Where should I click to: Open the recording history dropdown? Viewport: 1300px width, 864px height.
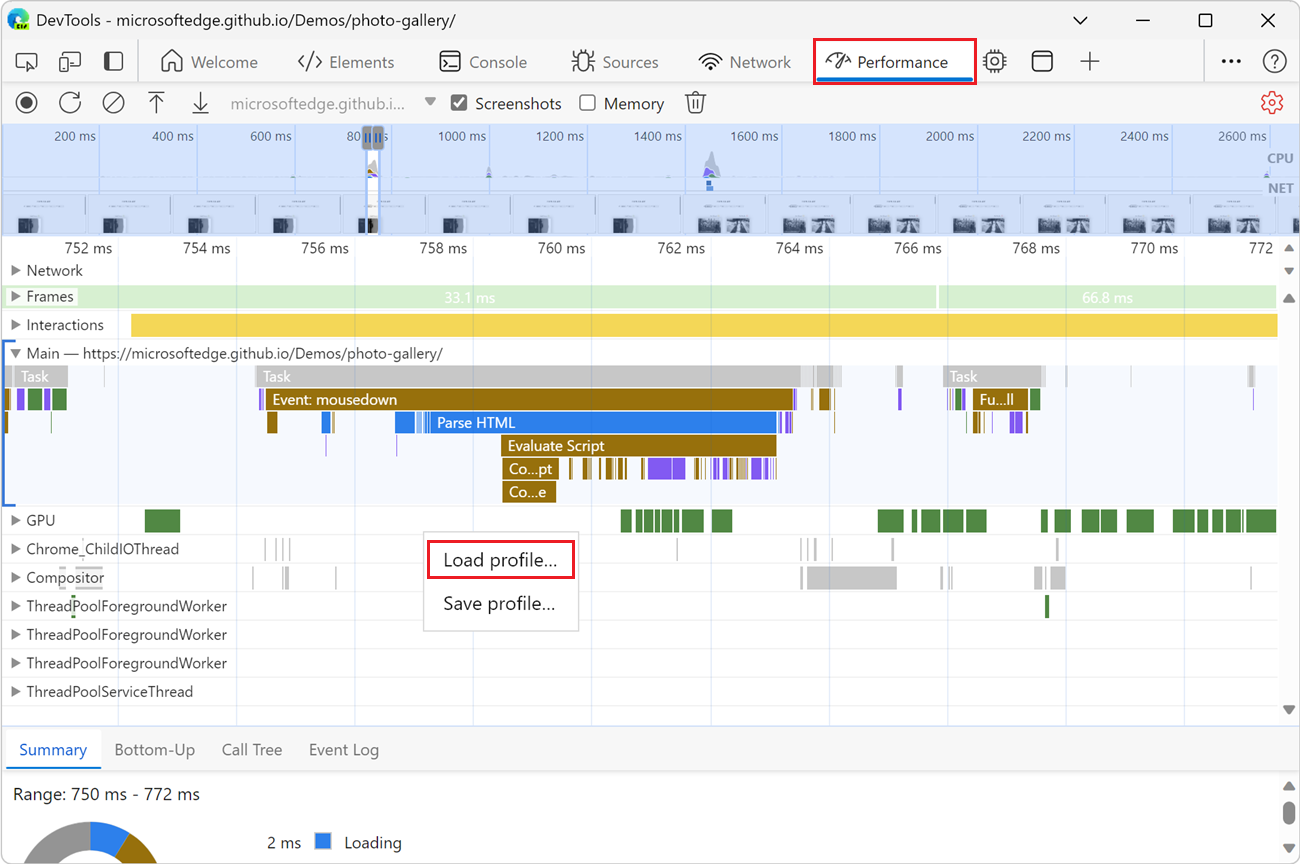[430, 101]
